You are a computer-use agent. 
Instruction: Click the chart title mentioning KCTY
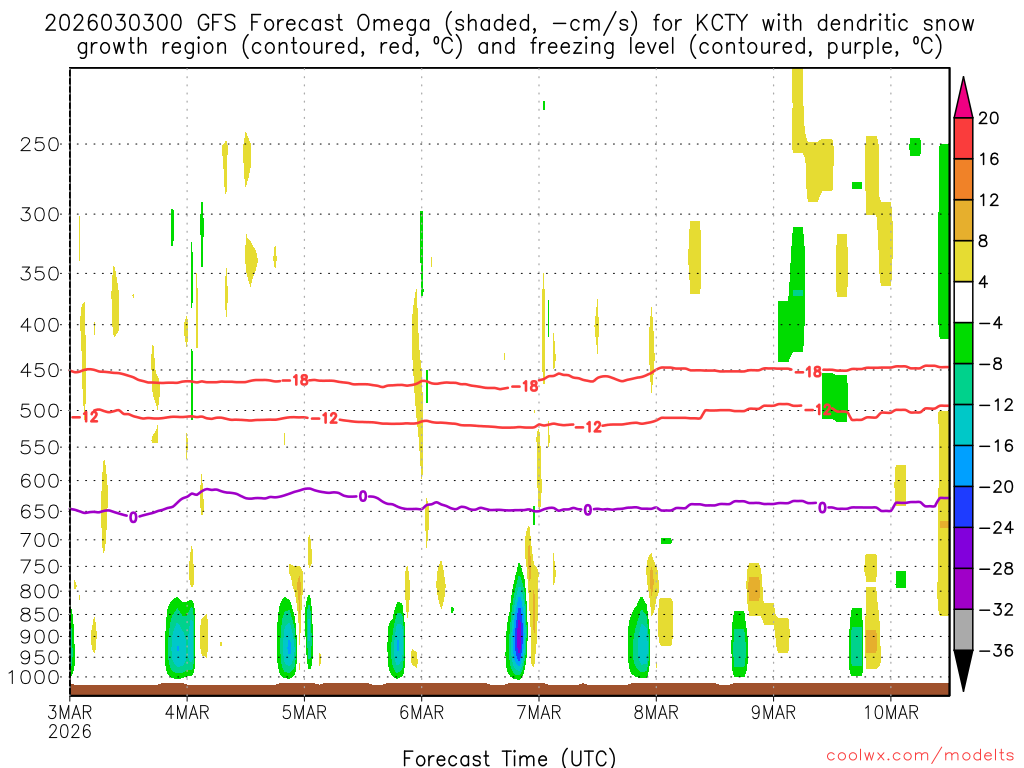[509, 23]
